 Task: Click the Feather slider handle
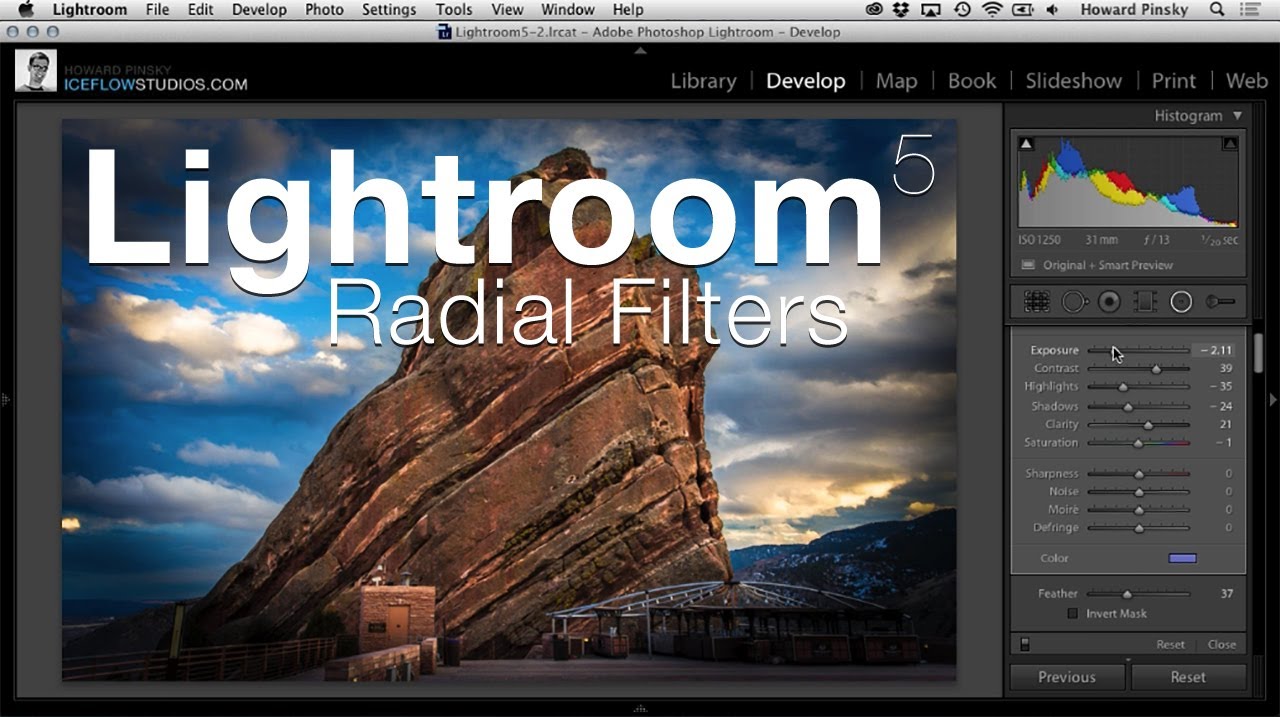[x=1127, y=594]
